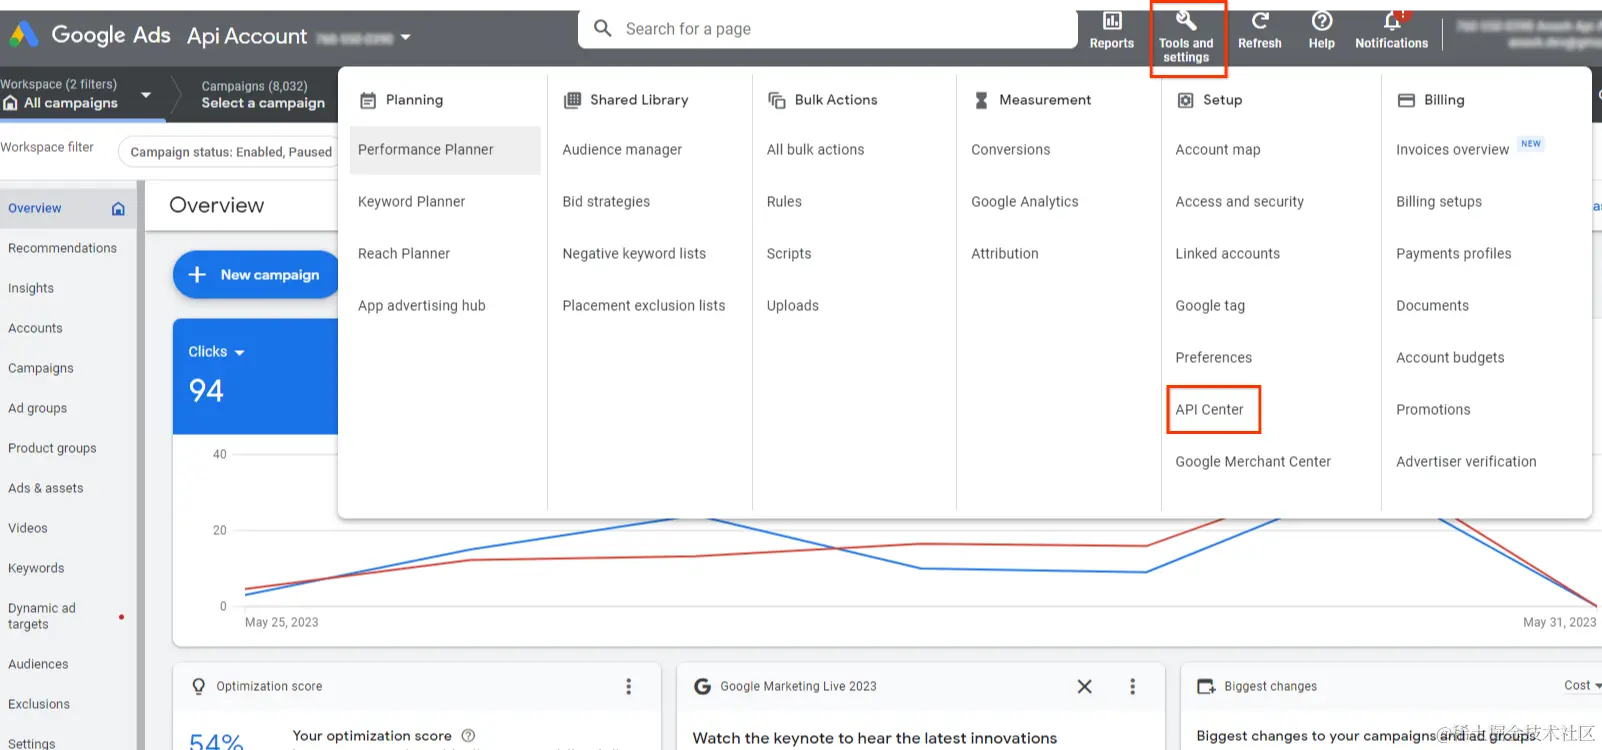This screenshot has width=1602, height=750.
Task: Open Placement exclusion lists
Action: point(644,306)
